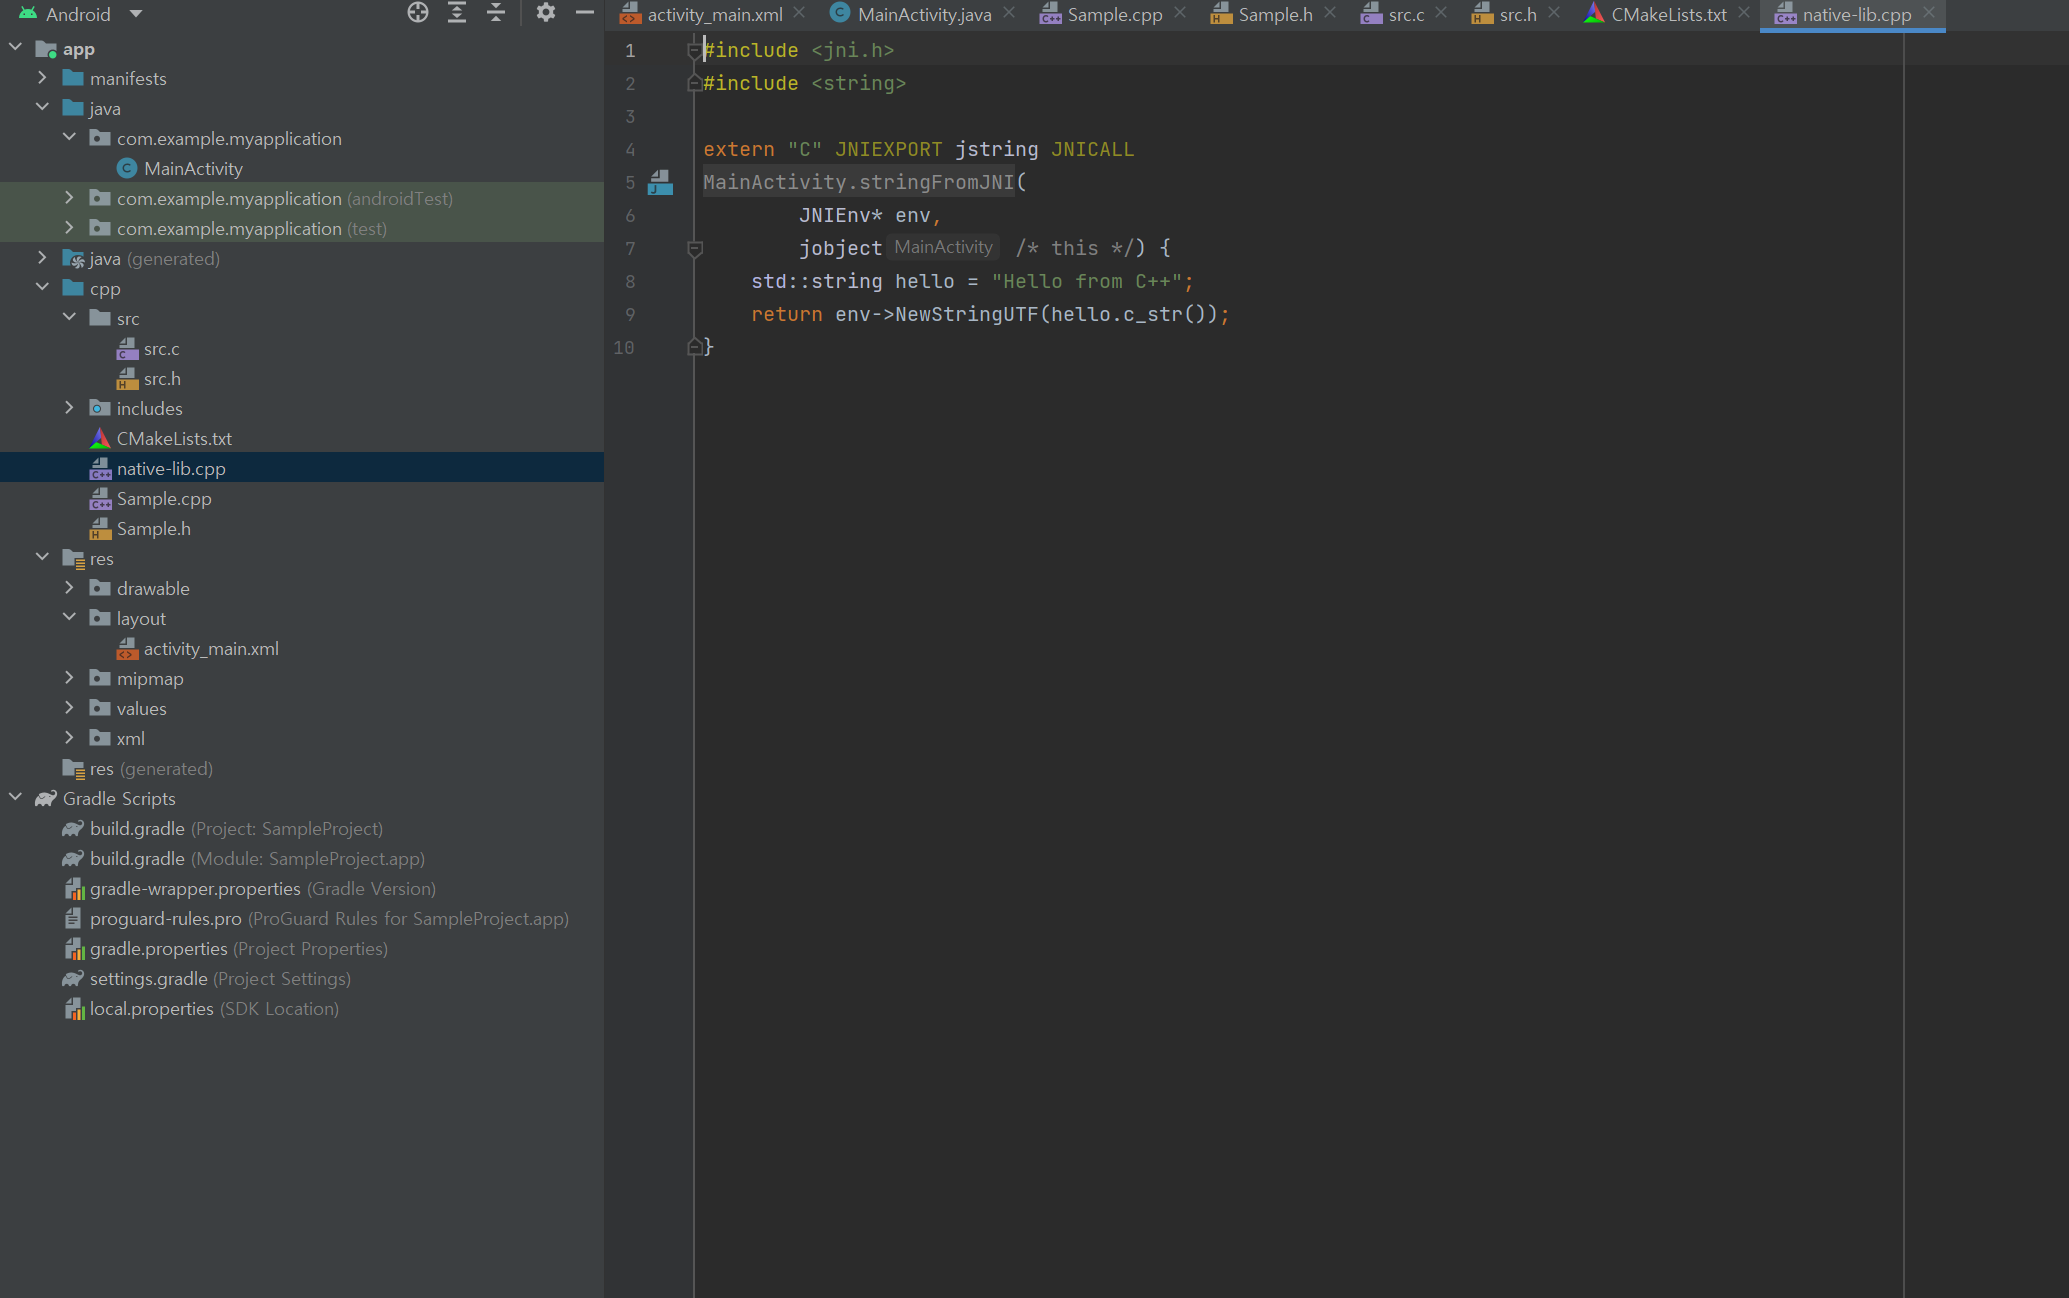
Task: Toggle the code fold marker on line 7
Action: [x=695, y=248]
